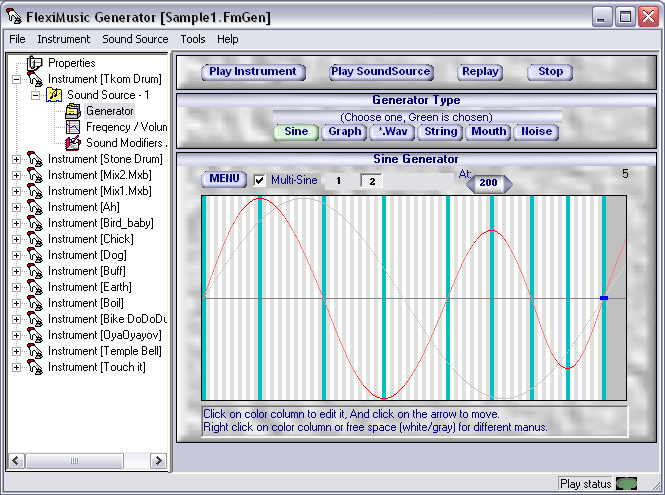Click the Boil instrument icon
The image size is (665, 495).
[x=35, y=303]
